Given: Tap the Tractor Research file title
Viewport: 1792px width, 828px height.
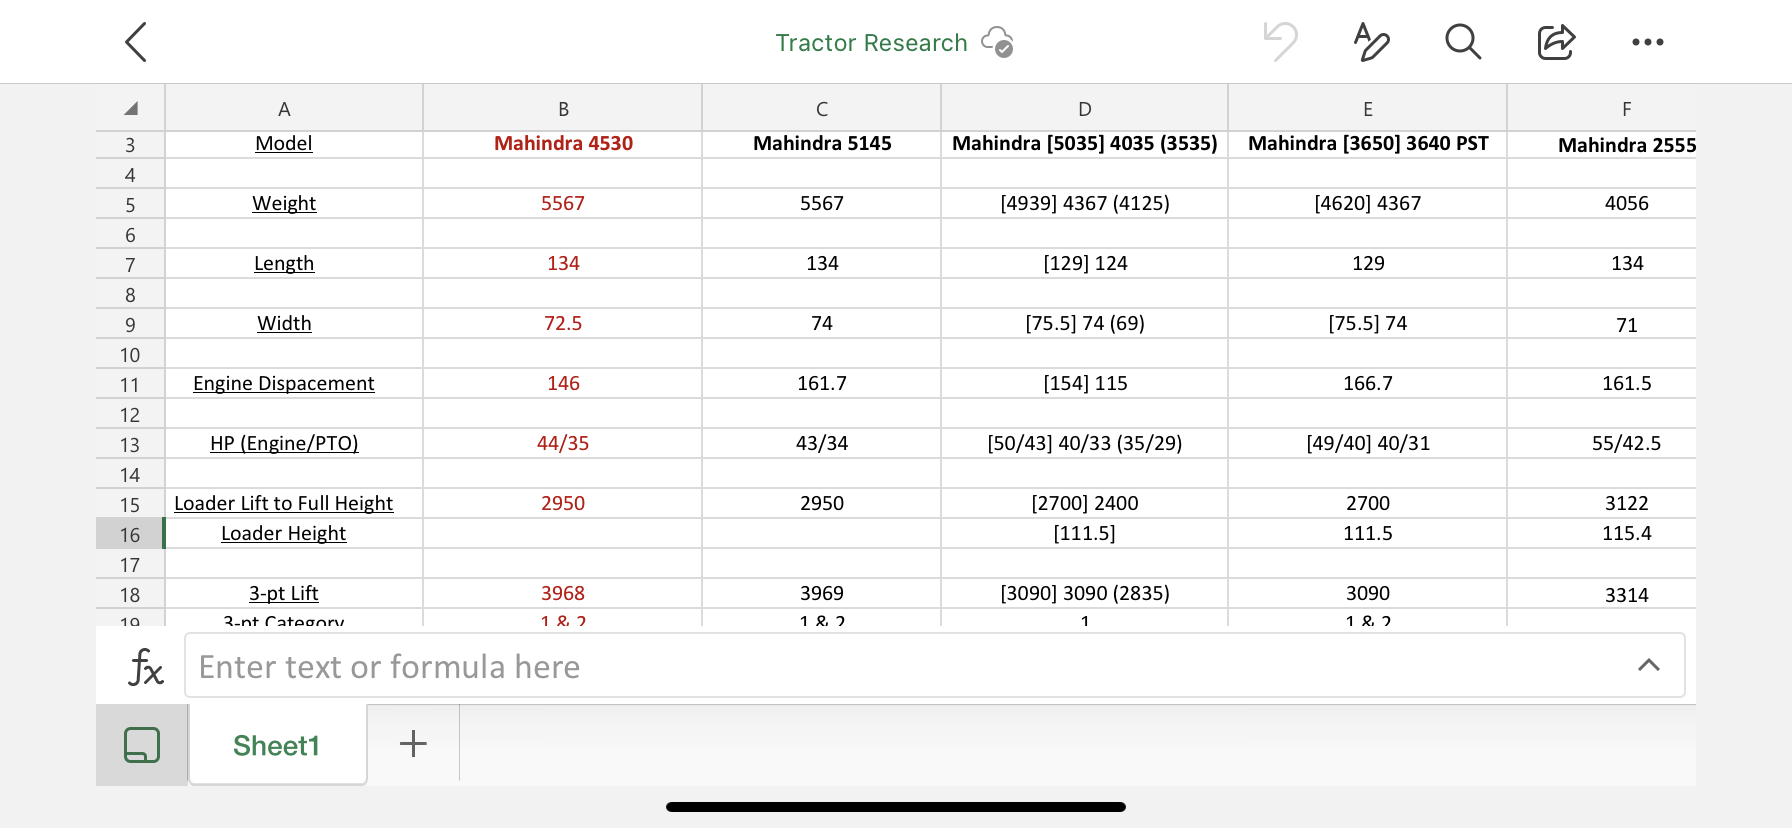Looking at the screenshot, I should pyautogui.click(x=871, y=42).
